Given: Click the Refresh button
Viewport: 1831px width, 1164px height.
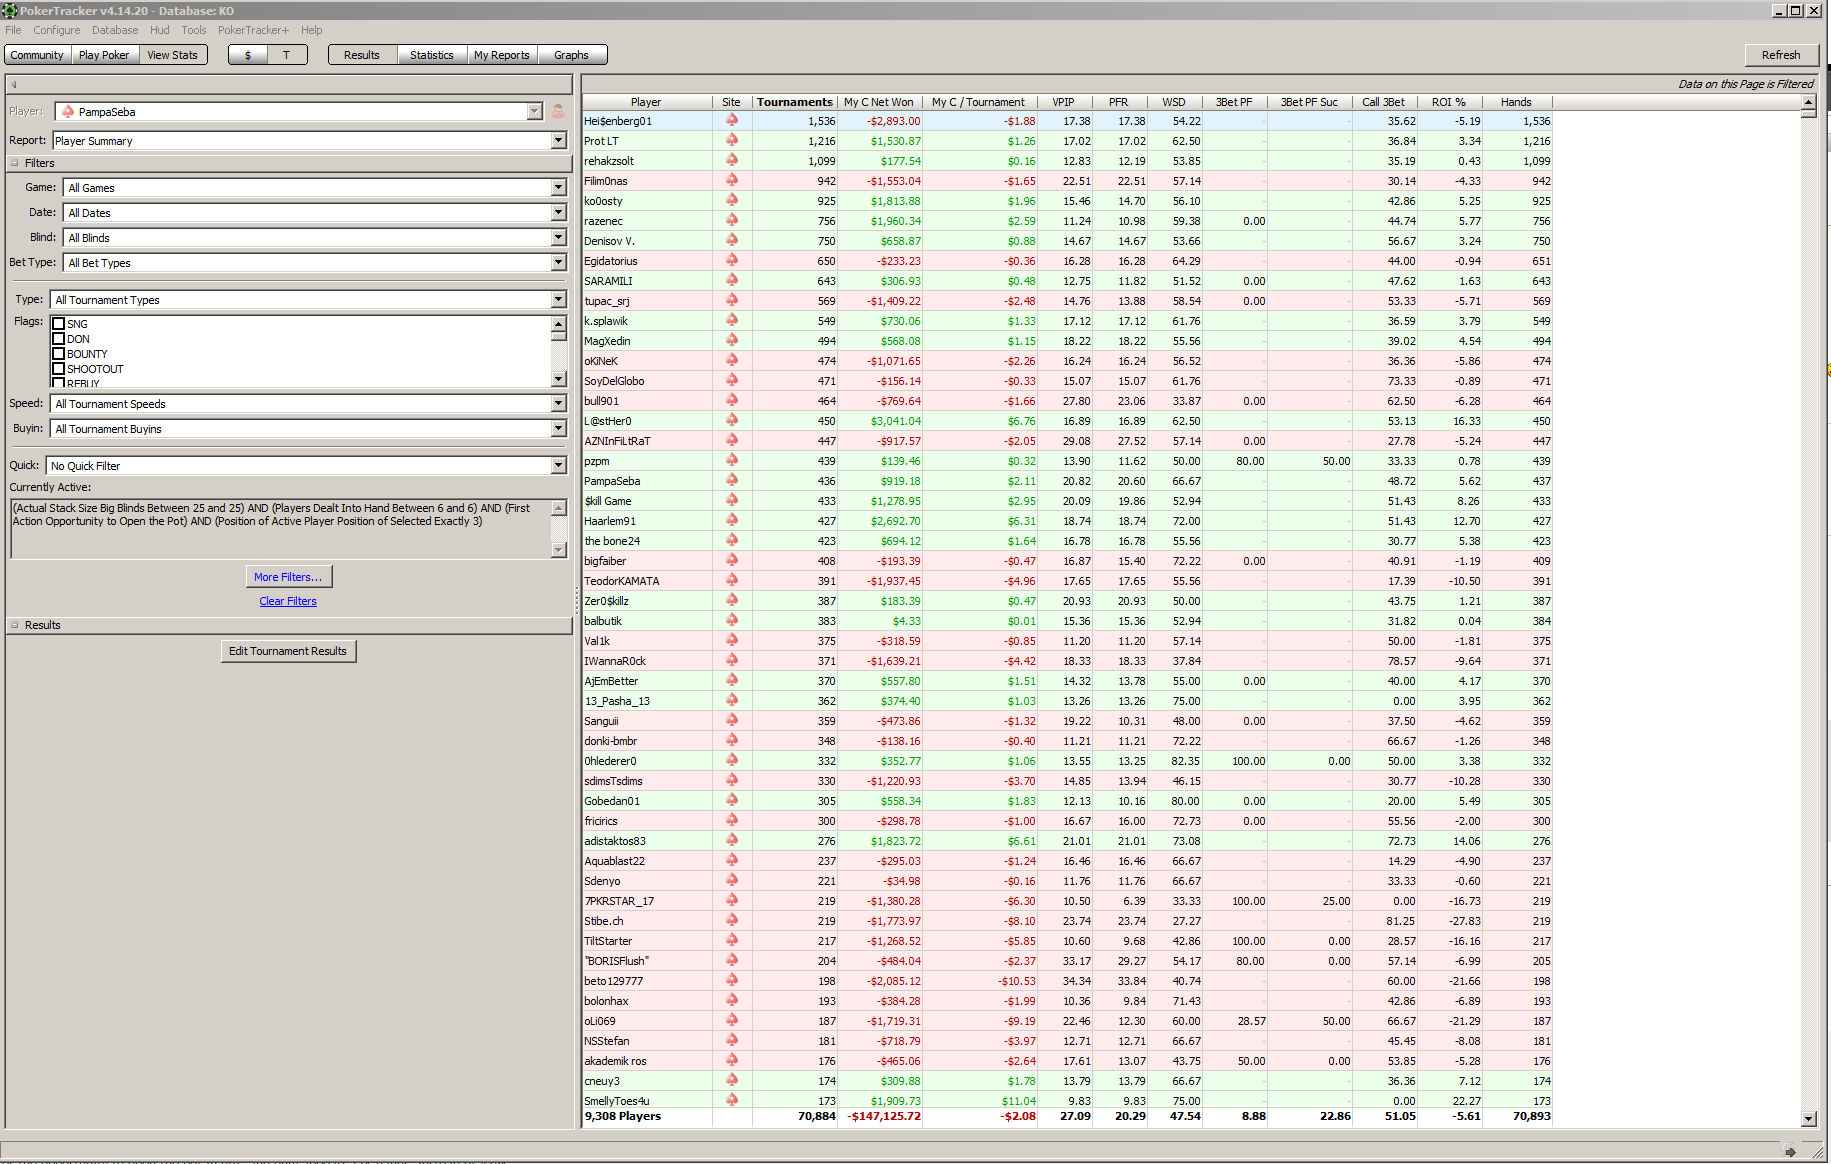Looking at the screenshot, I should point(1781,55).
